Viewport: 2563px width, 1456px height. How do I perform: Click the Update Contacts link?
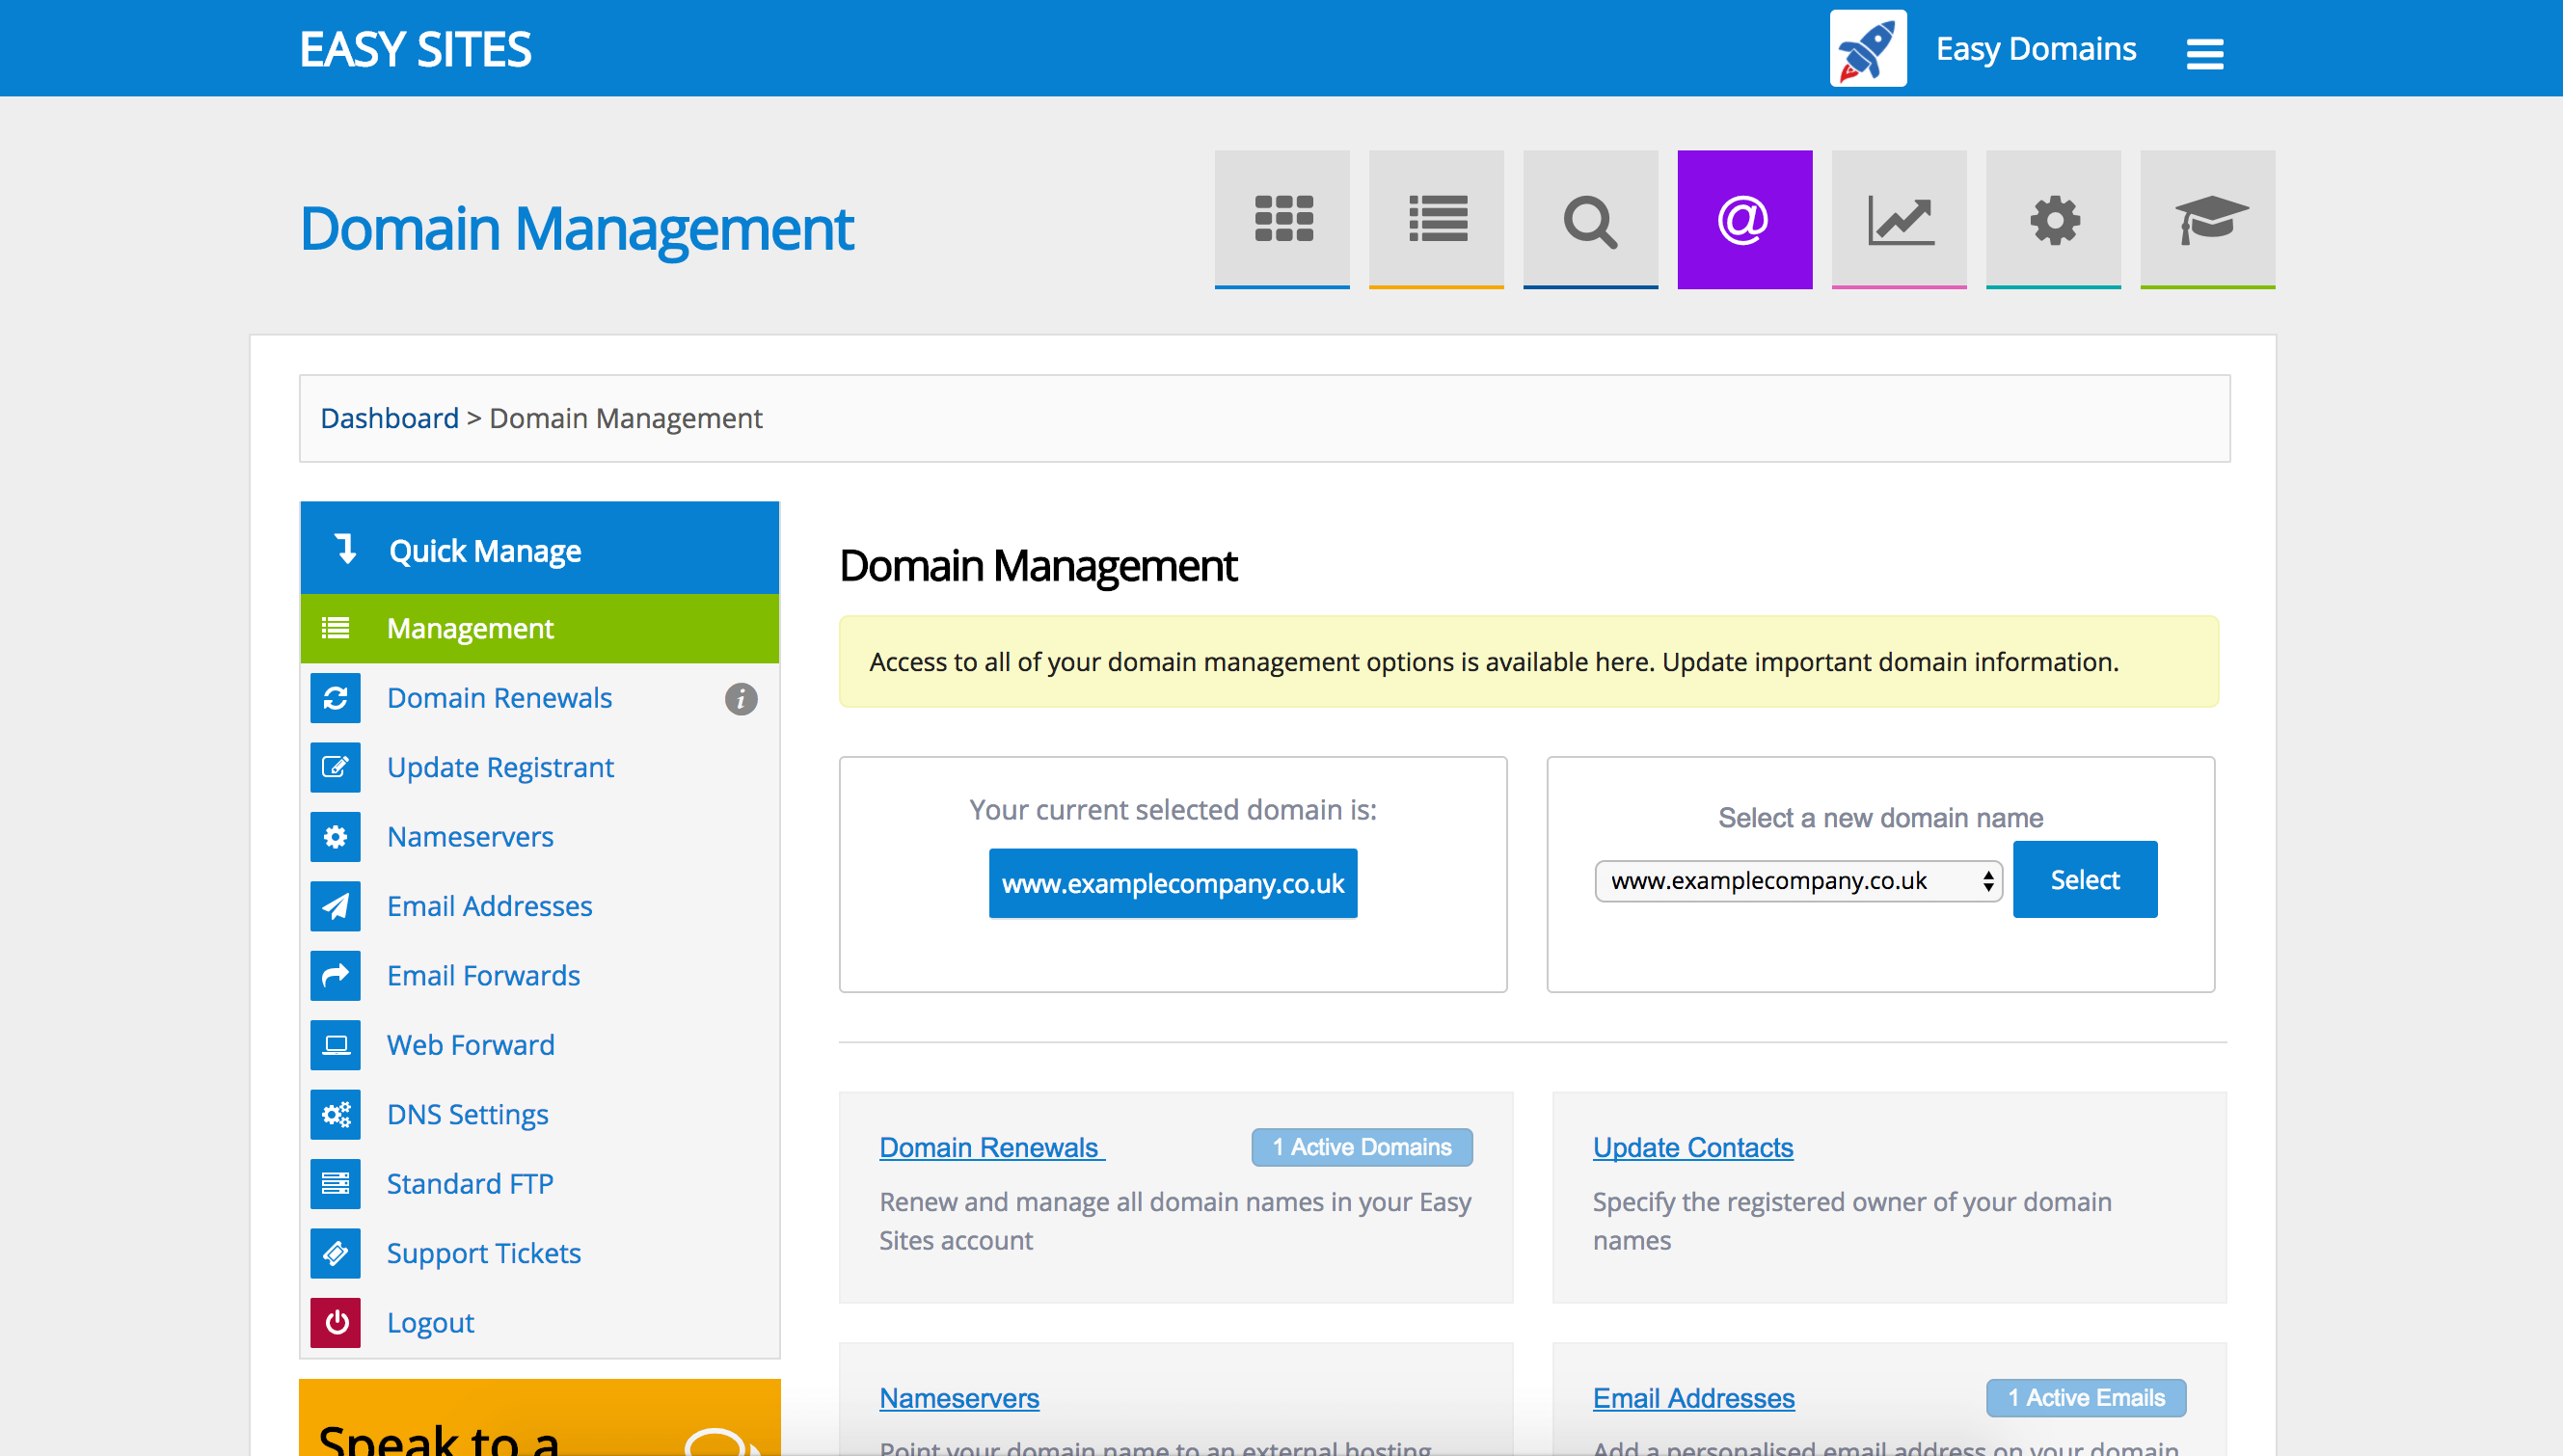1692,1147
